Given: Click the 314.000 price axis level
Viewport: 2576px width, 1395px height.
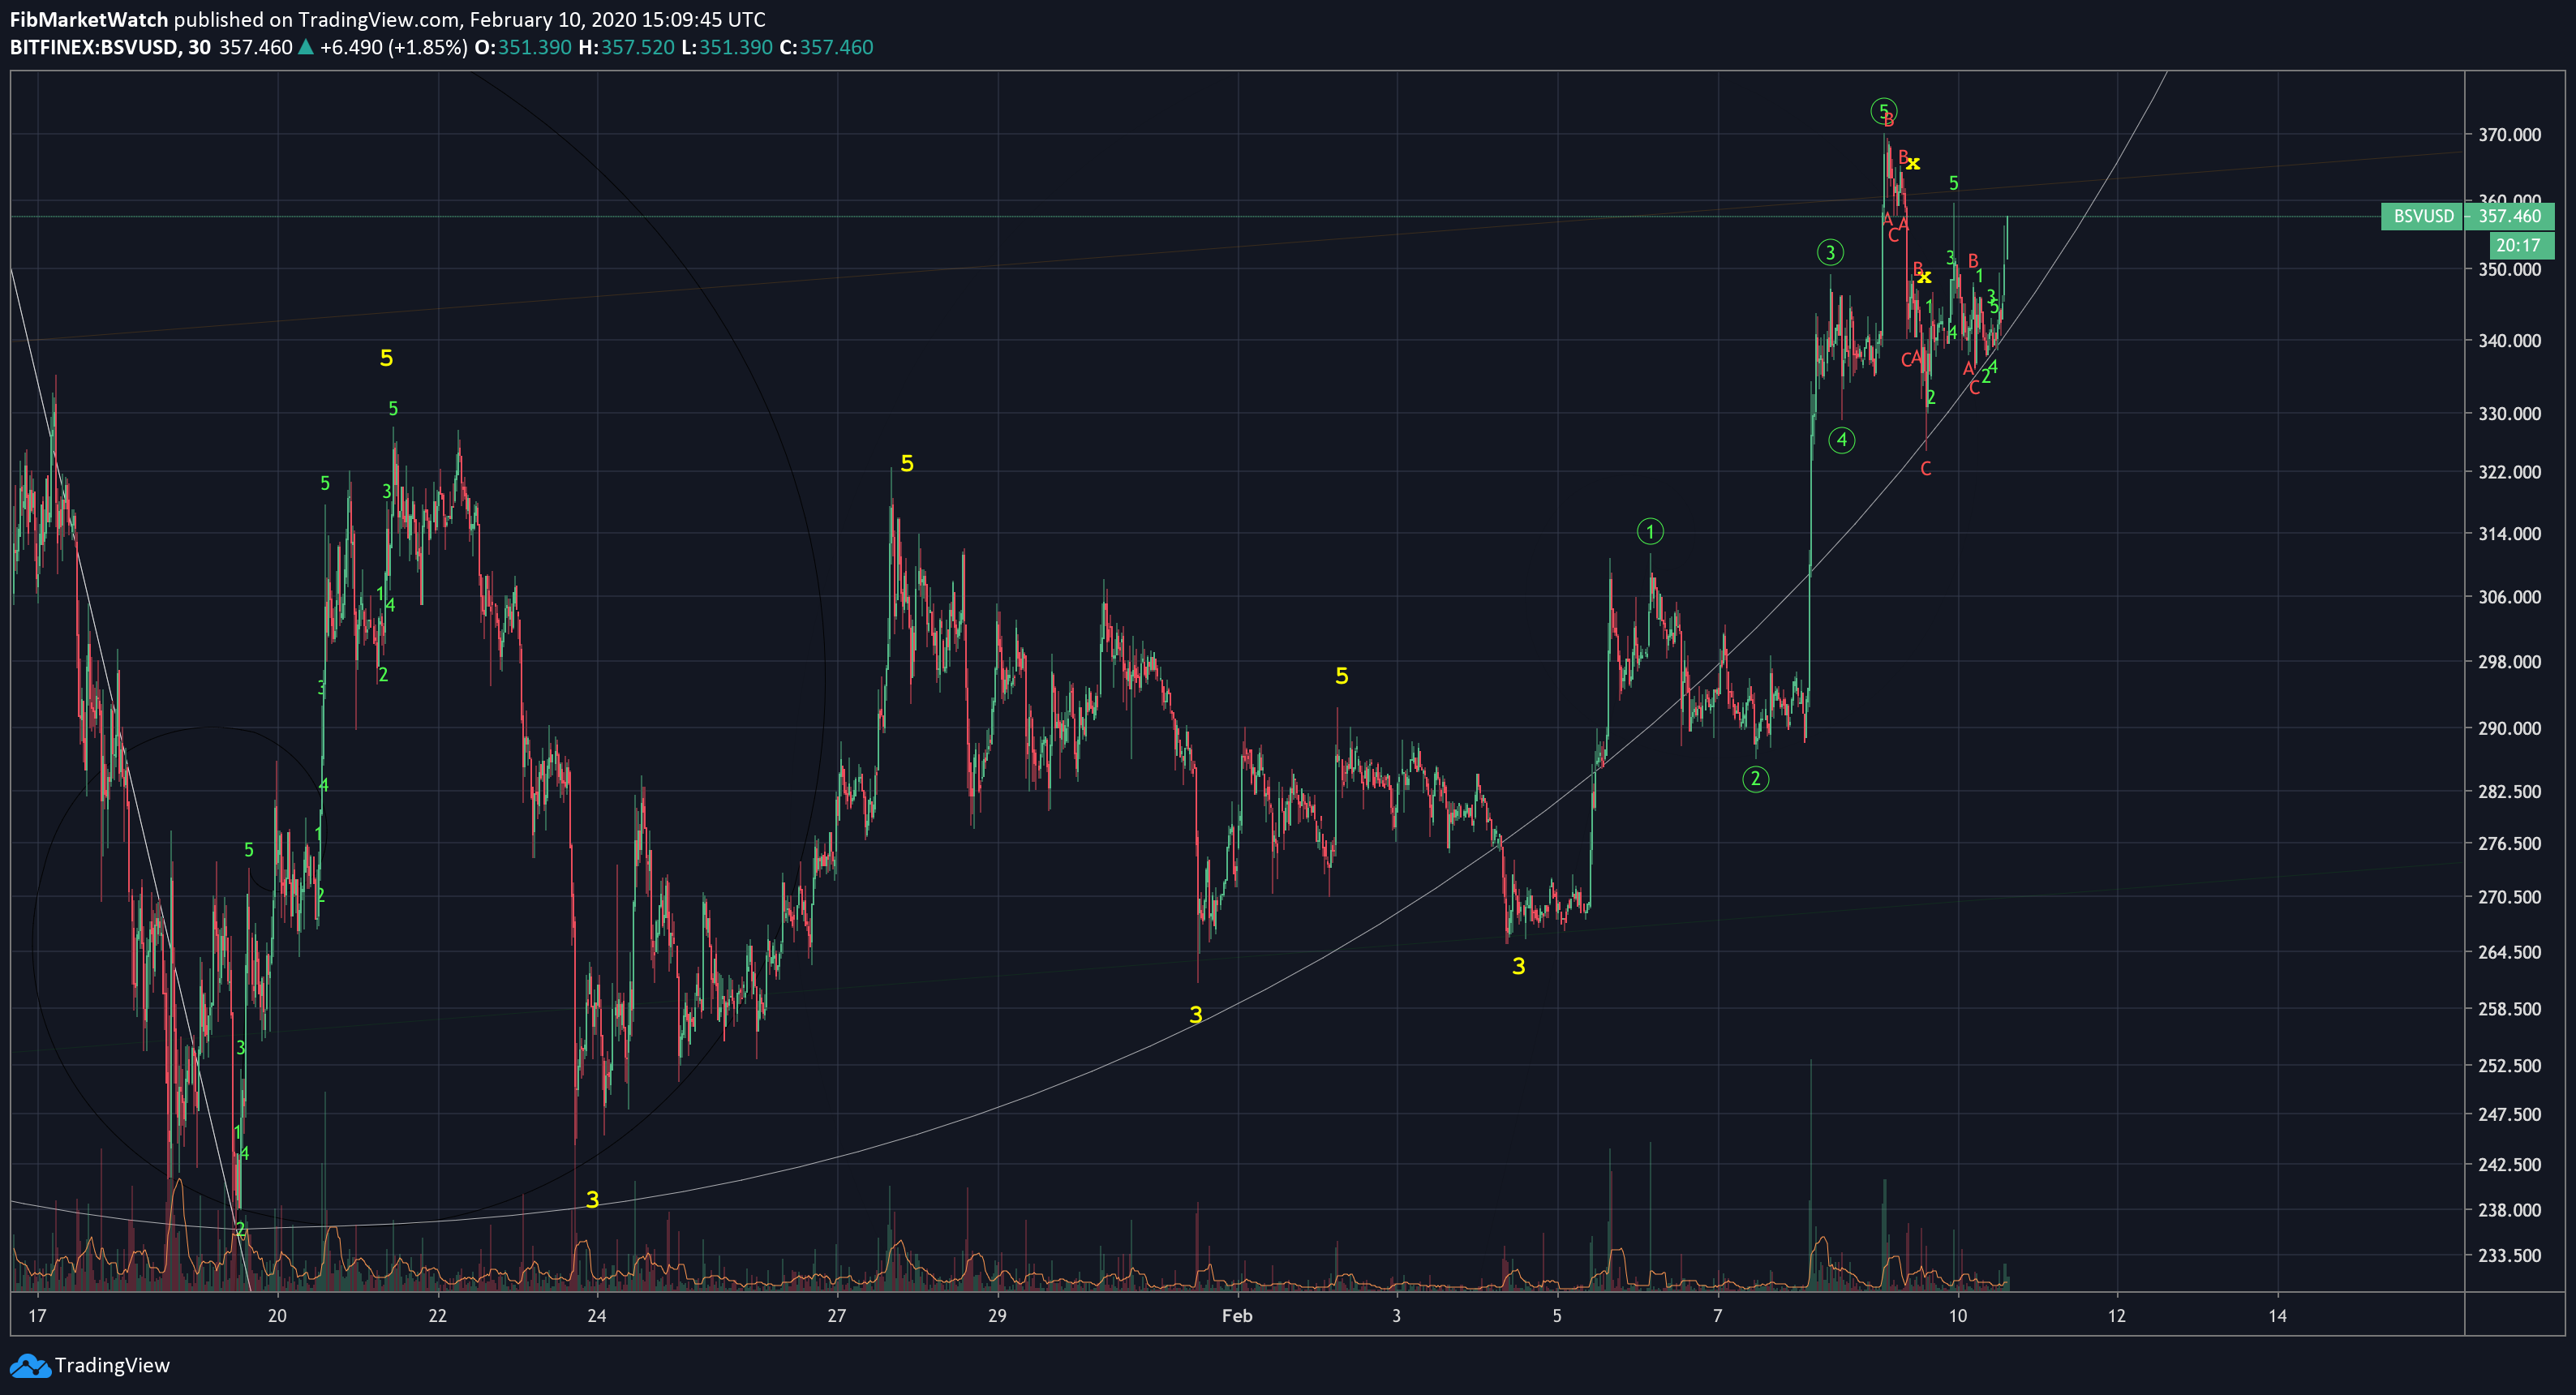Looking at the screenshot, I should click(x=2509, y=534).
